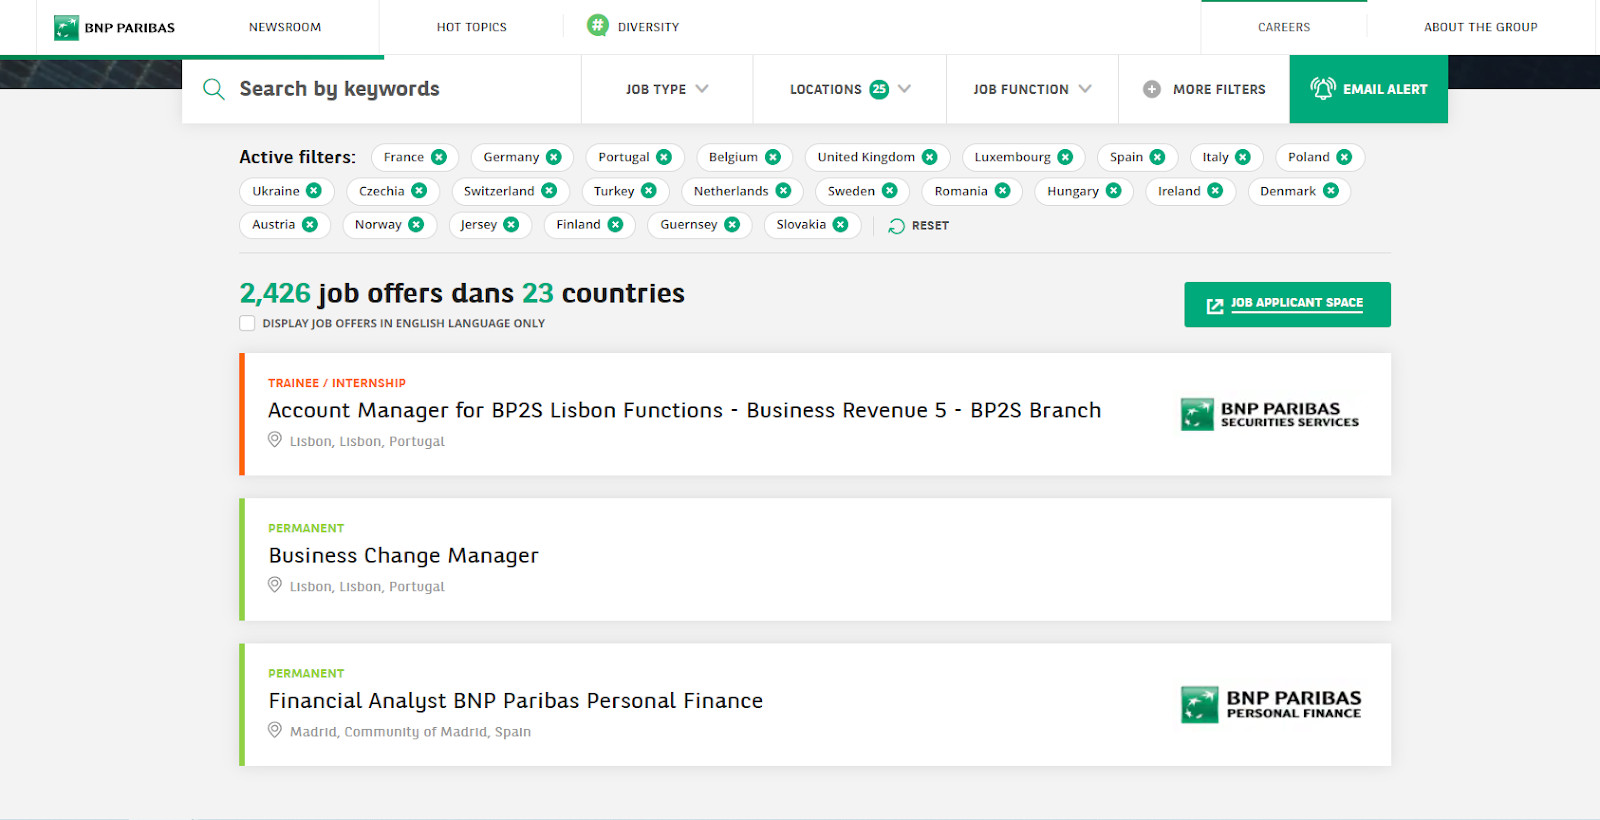Remove the Finland filter with its X icon
Screen dimensions: 1600x820
pos(615,224)
